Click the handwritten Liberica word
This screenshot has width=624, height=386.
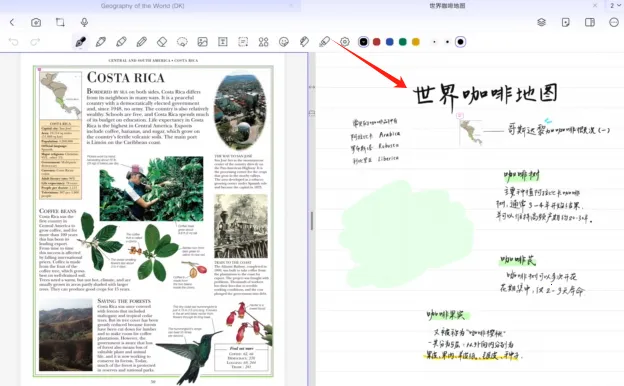[x=388, y=158]
